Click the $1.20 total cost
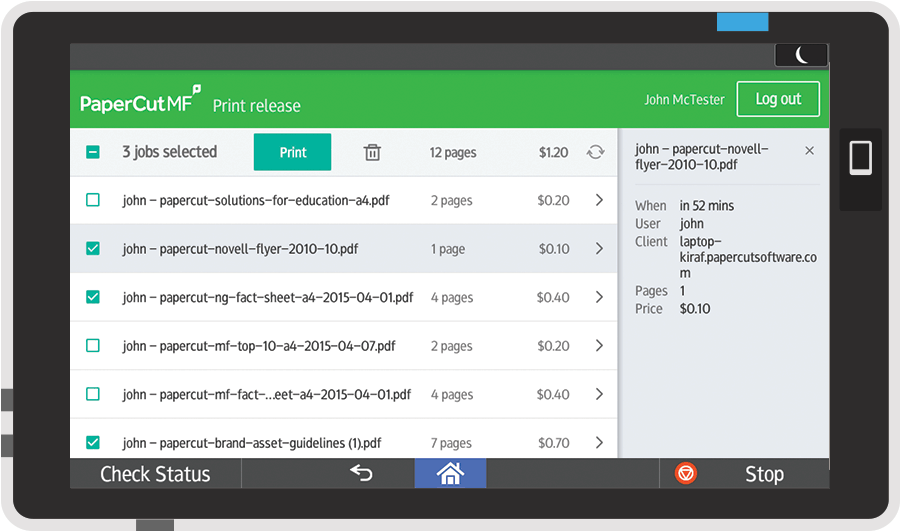This screenshot has width=900, height=531. point(553,153)
